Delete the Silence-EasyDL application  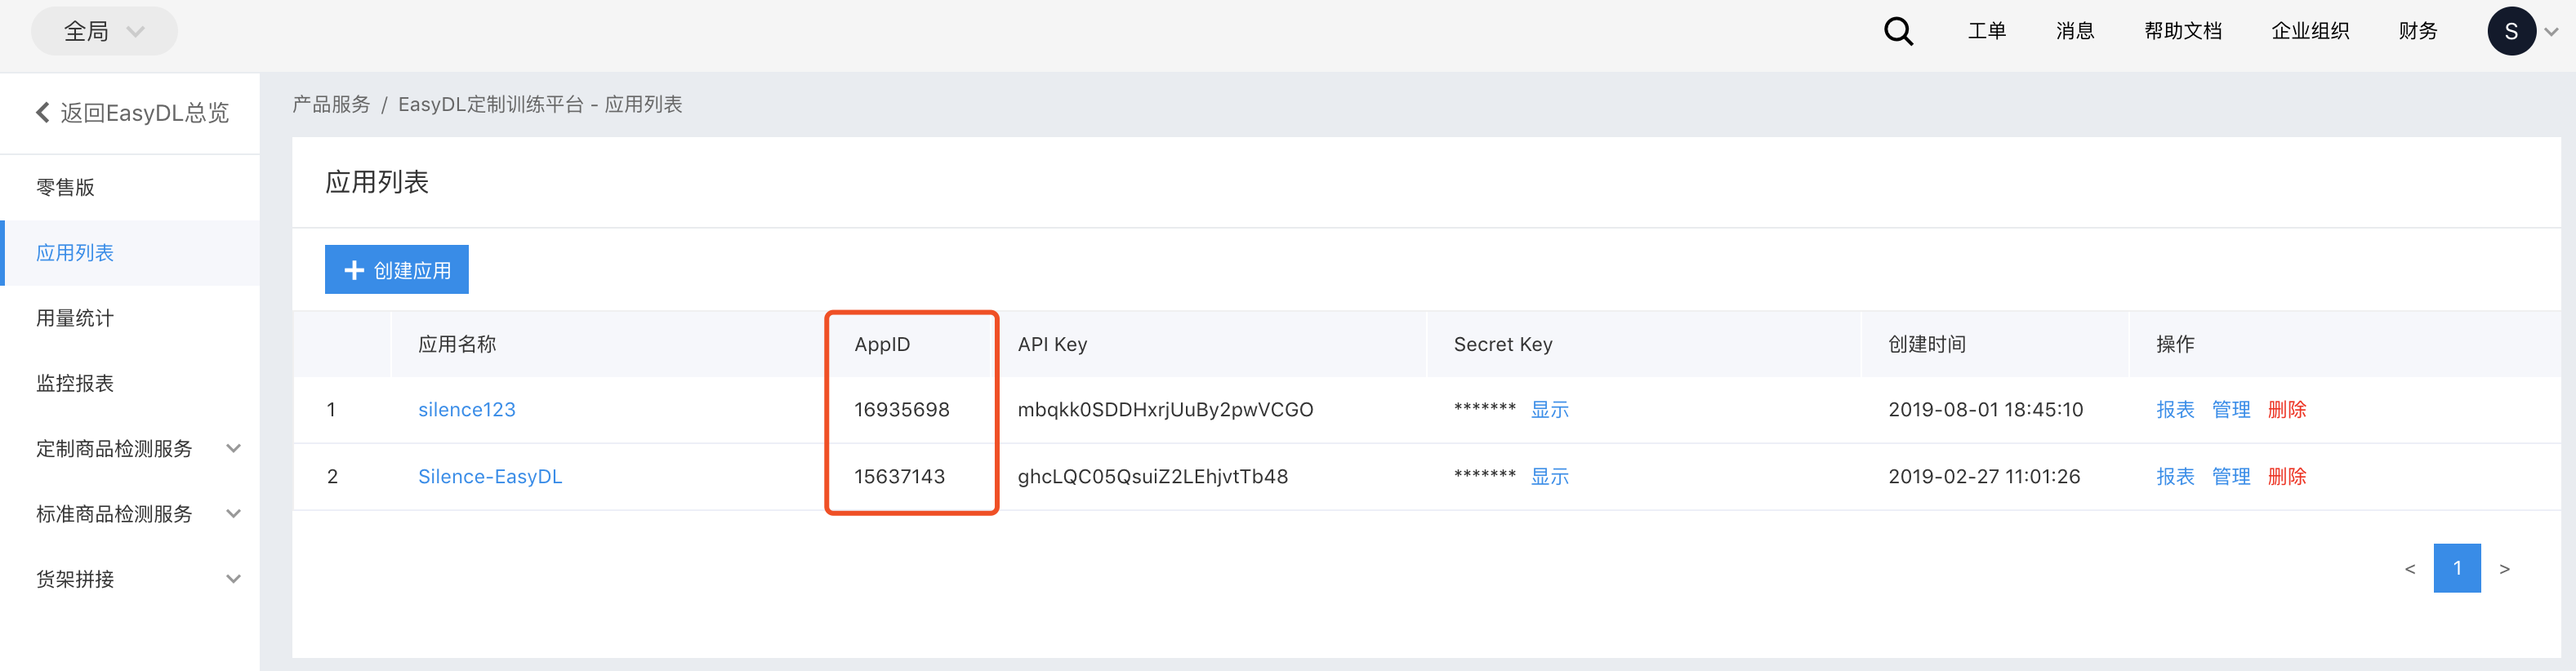2286,476
